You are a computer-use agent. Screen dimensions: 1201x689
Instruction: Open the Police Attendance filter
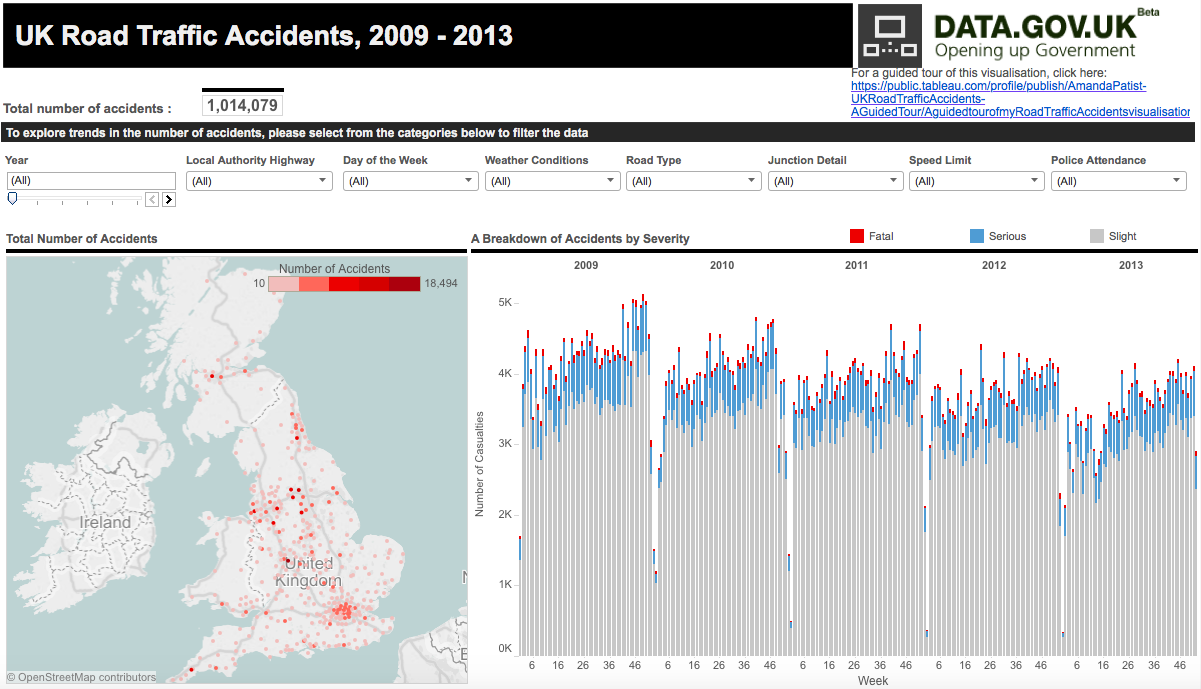[1118, 181]
